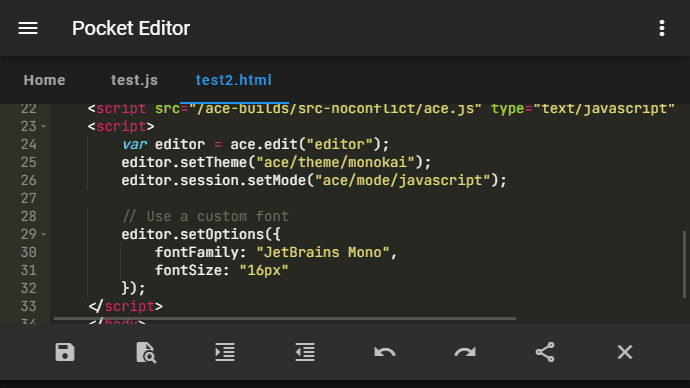The image size is (690, 388).
Task: Undo the last edit
Action: 385,352
